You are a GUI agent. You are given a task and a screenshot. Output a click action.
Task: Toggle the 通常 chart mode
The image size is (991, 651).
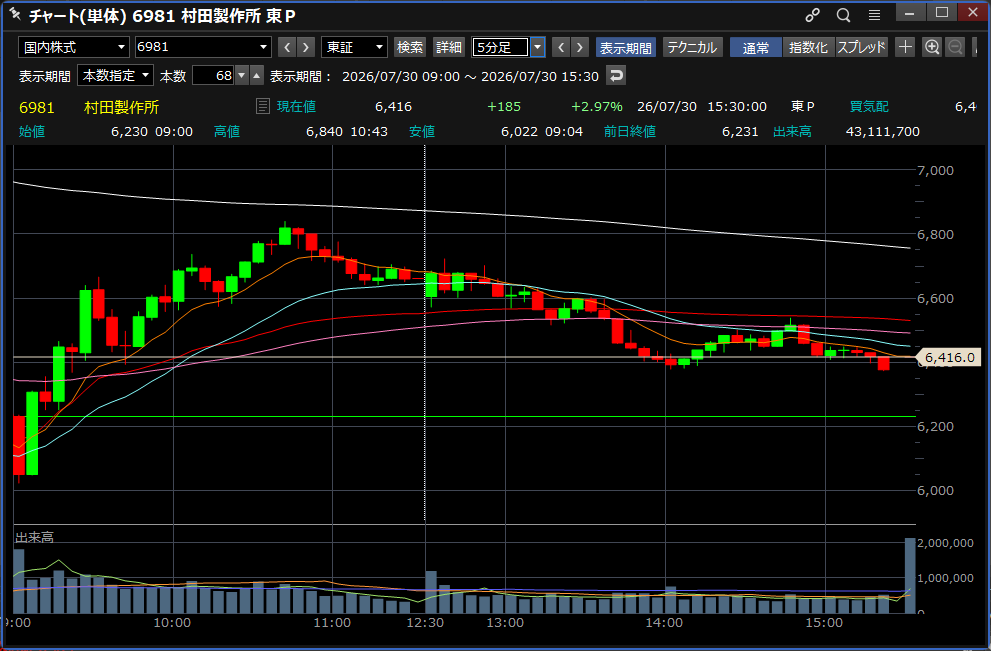[x=756, y=47]
